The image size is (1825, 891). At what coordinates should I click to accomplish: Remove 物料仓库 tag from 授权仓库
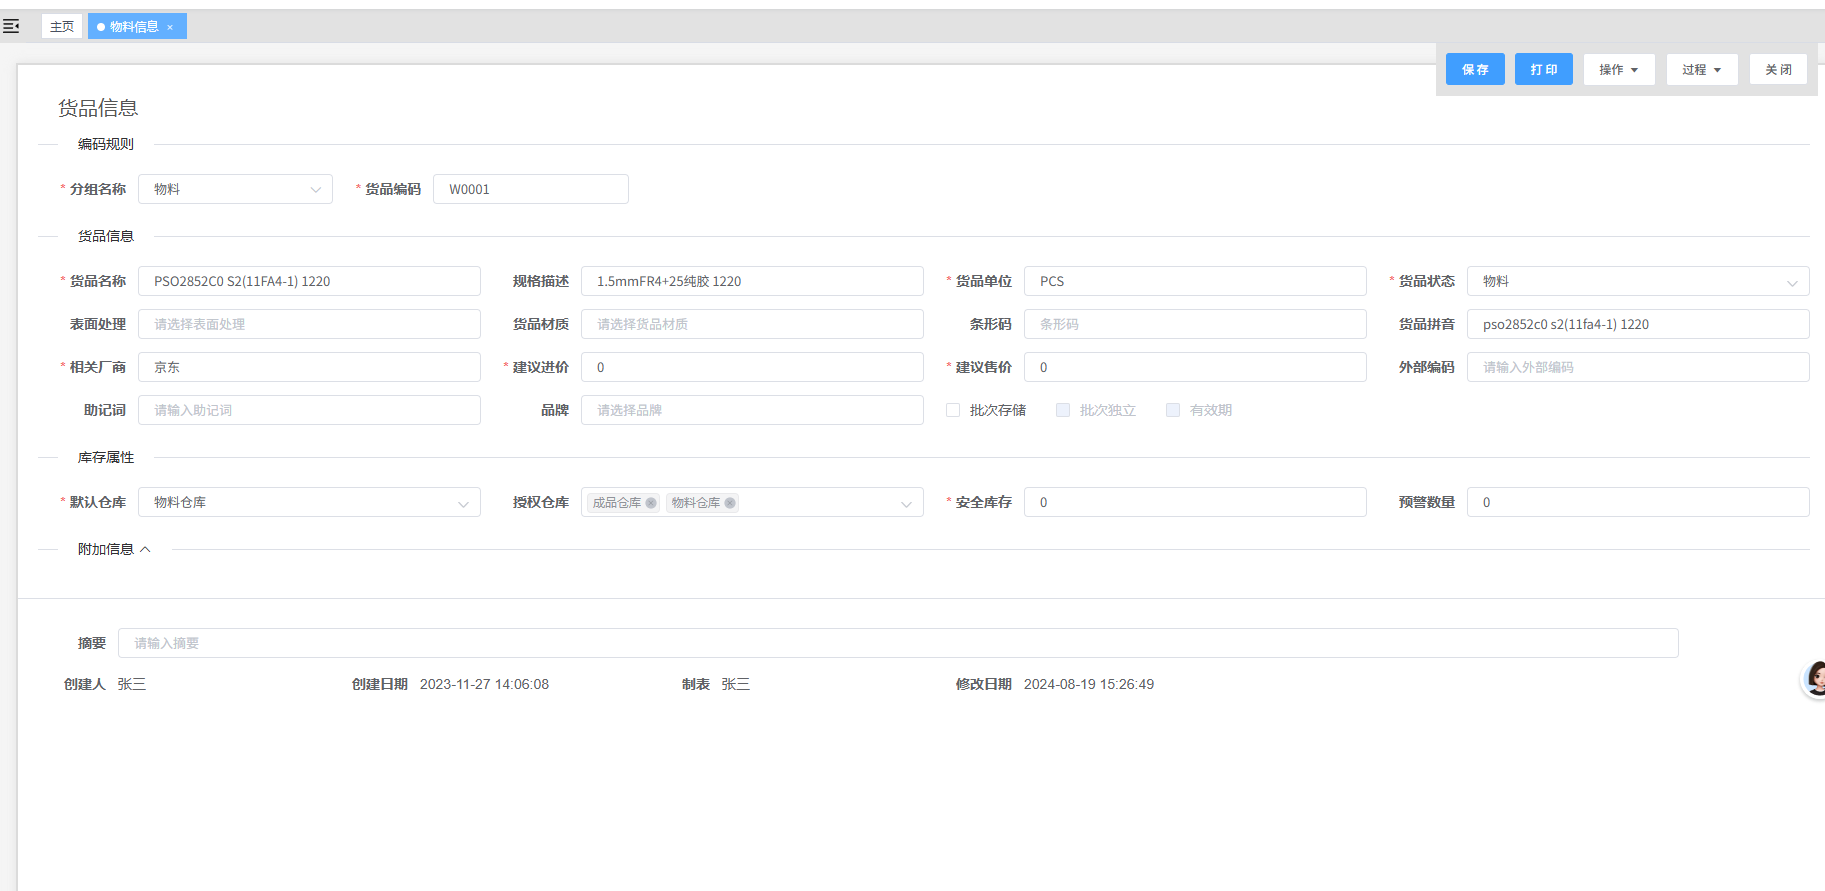pos(730,503)
